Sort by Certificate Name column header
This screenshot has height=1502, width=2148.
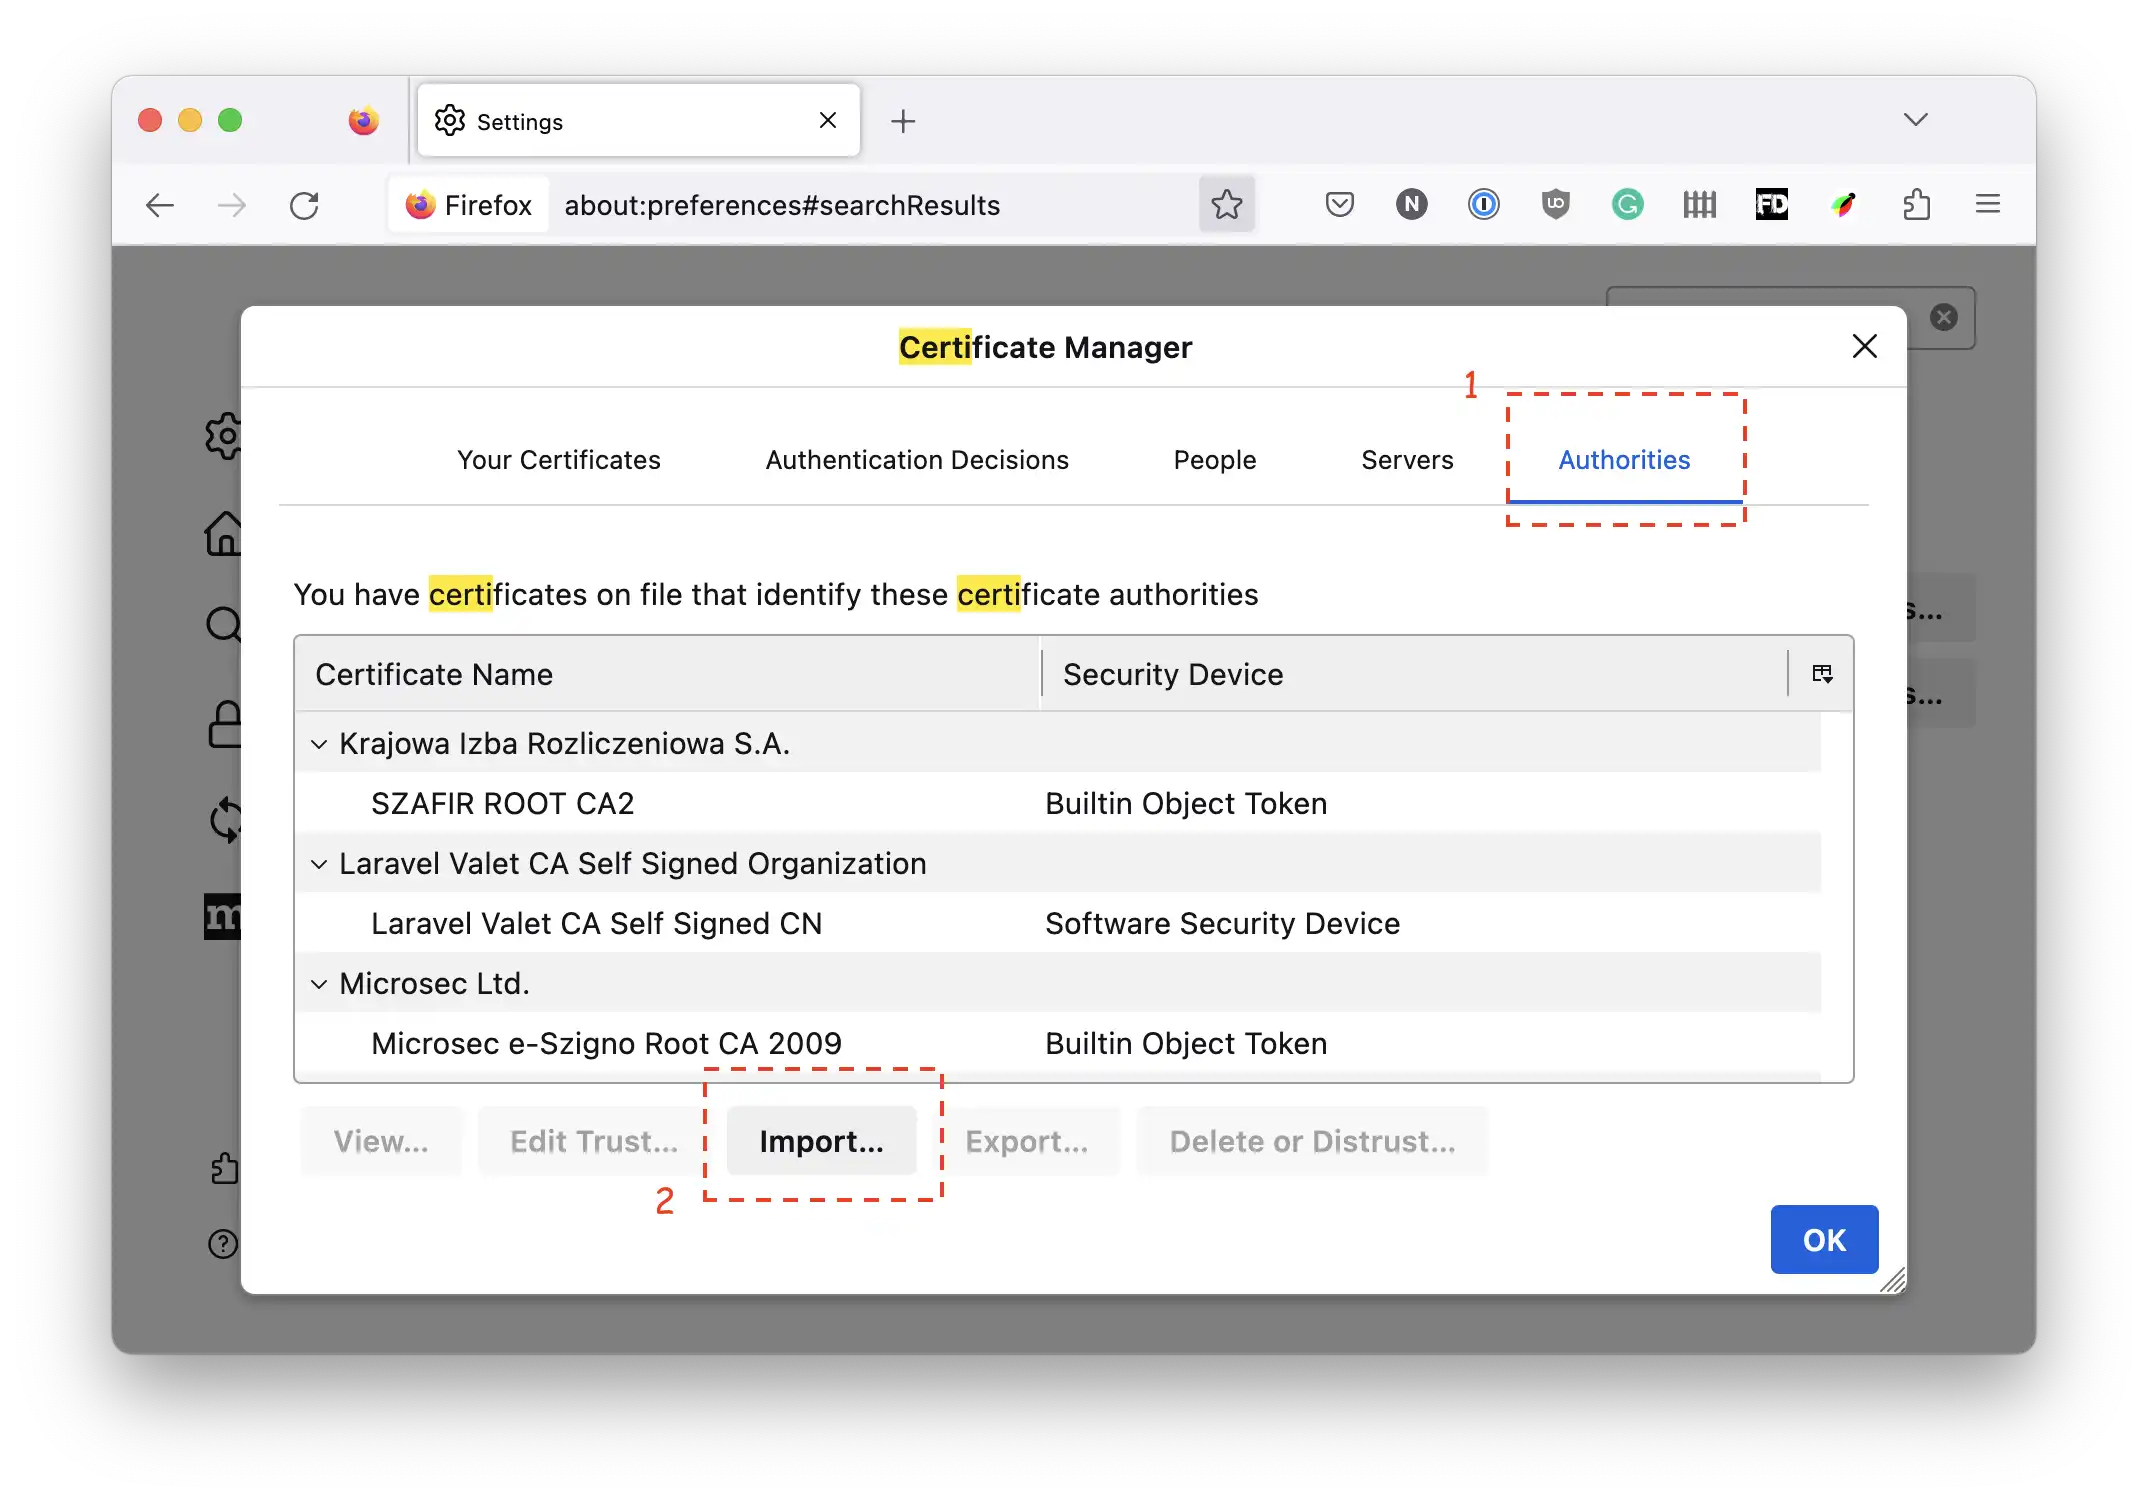click(x=667, y=674)
